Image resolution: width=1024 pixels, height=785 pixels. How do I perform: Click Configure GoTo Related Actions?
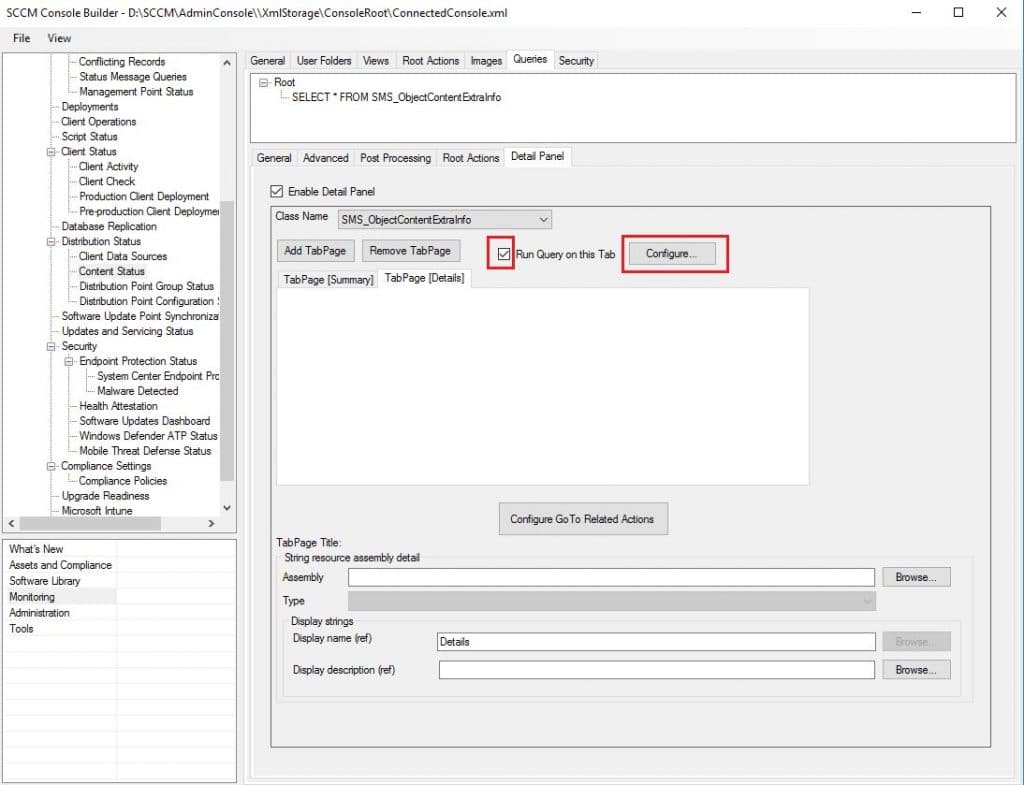583,519
